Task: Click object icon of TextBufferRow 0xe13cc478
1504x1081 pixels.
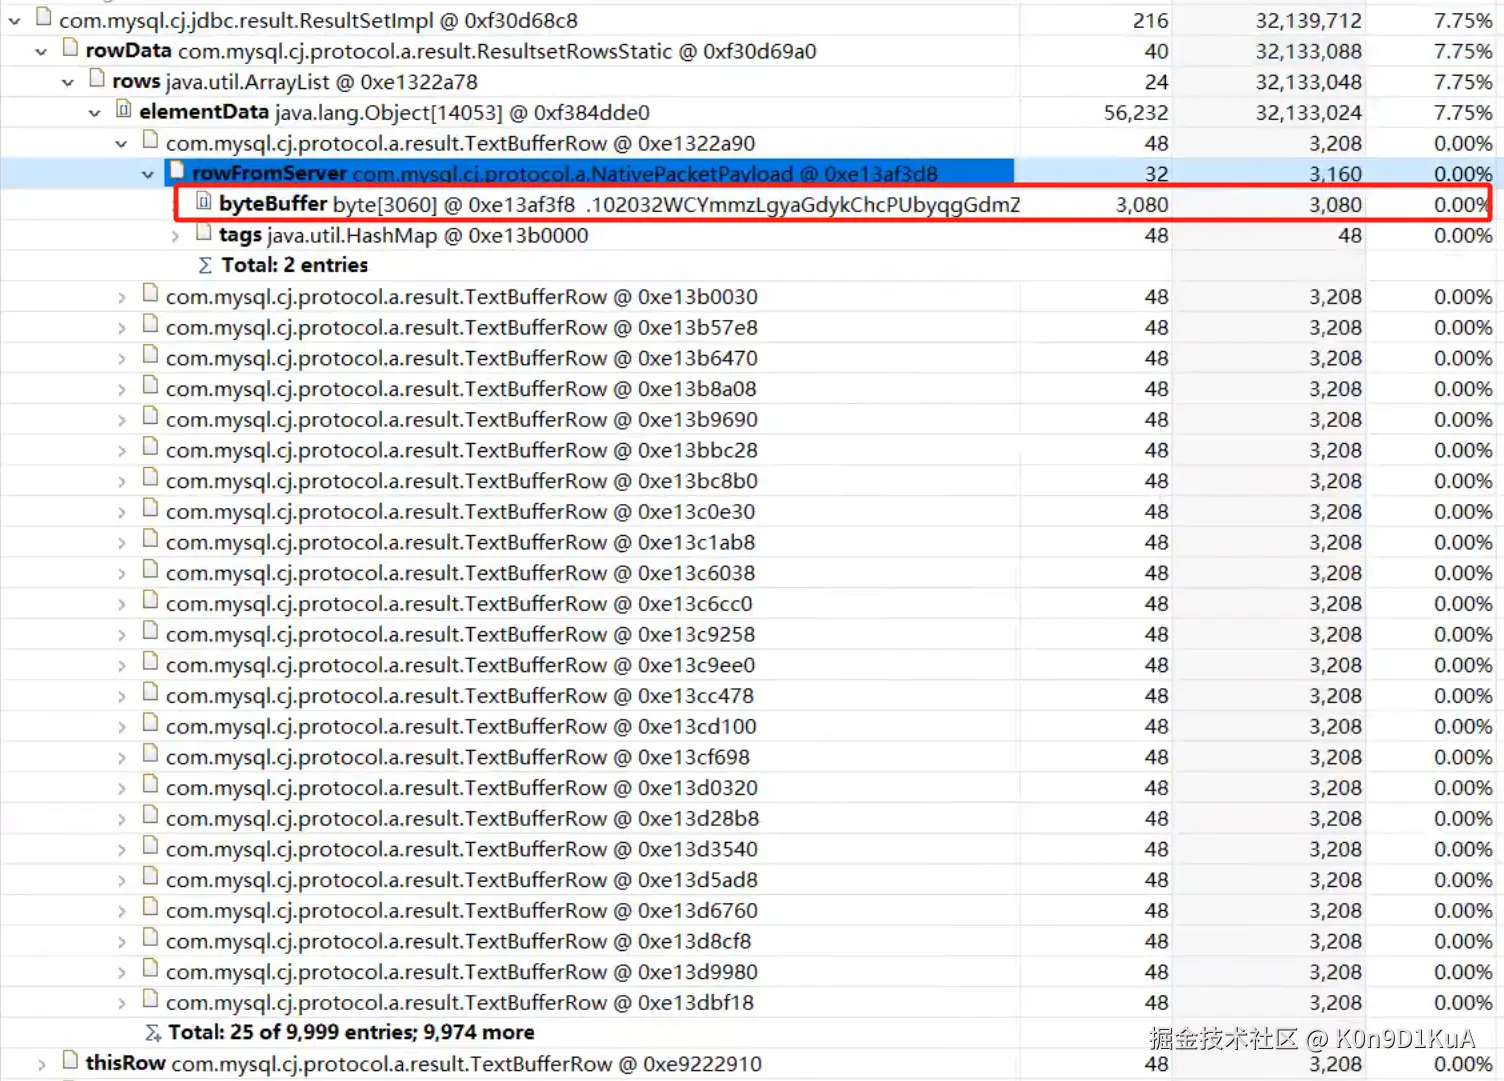Action: [x=150, y=692]
